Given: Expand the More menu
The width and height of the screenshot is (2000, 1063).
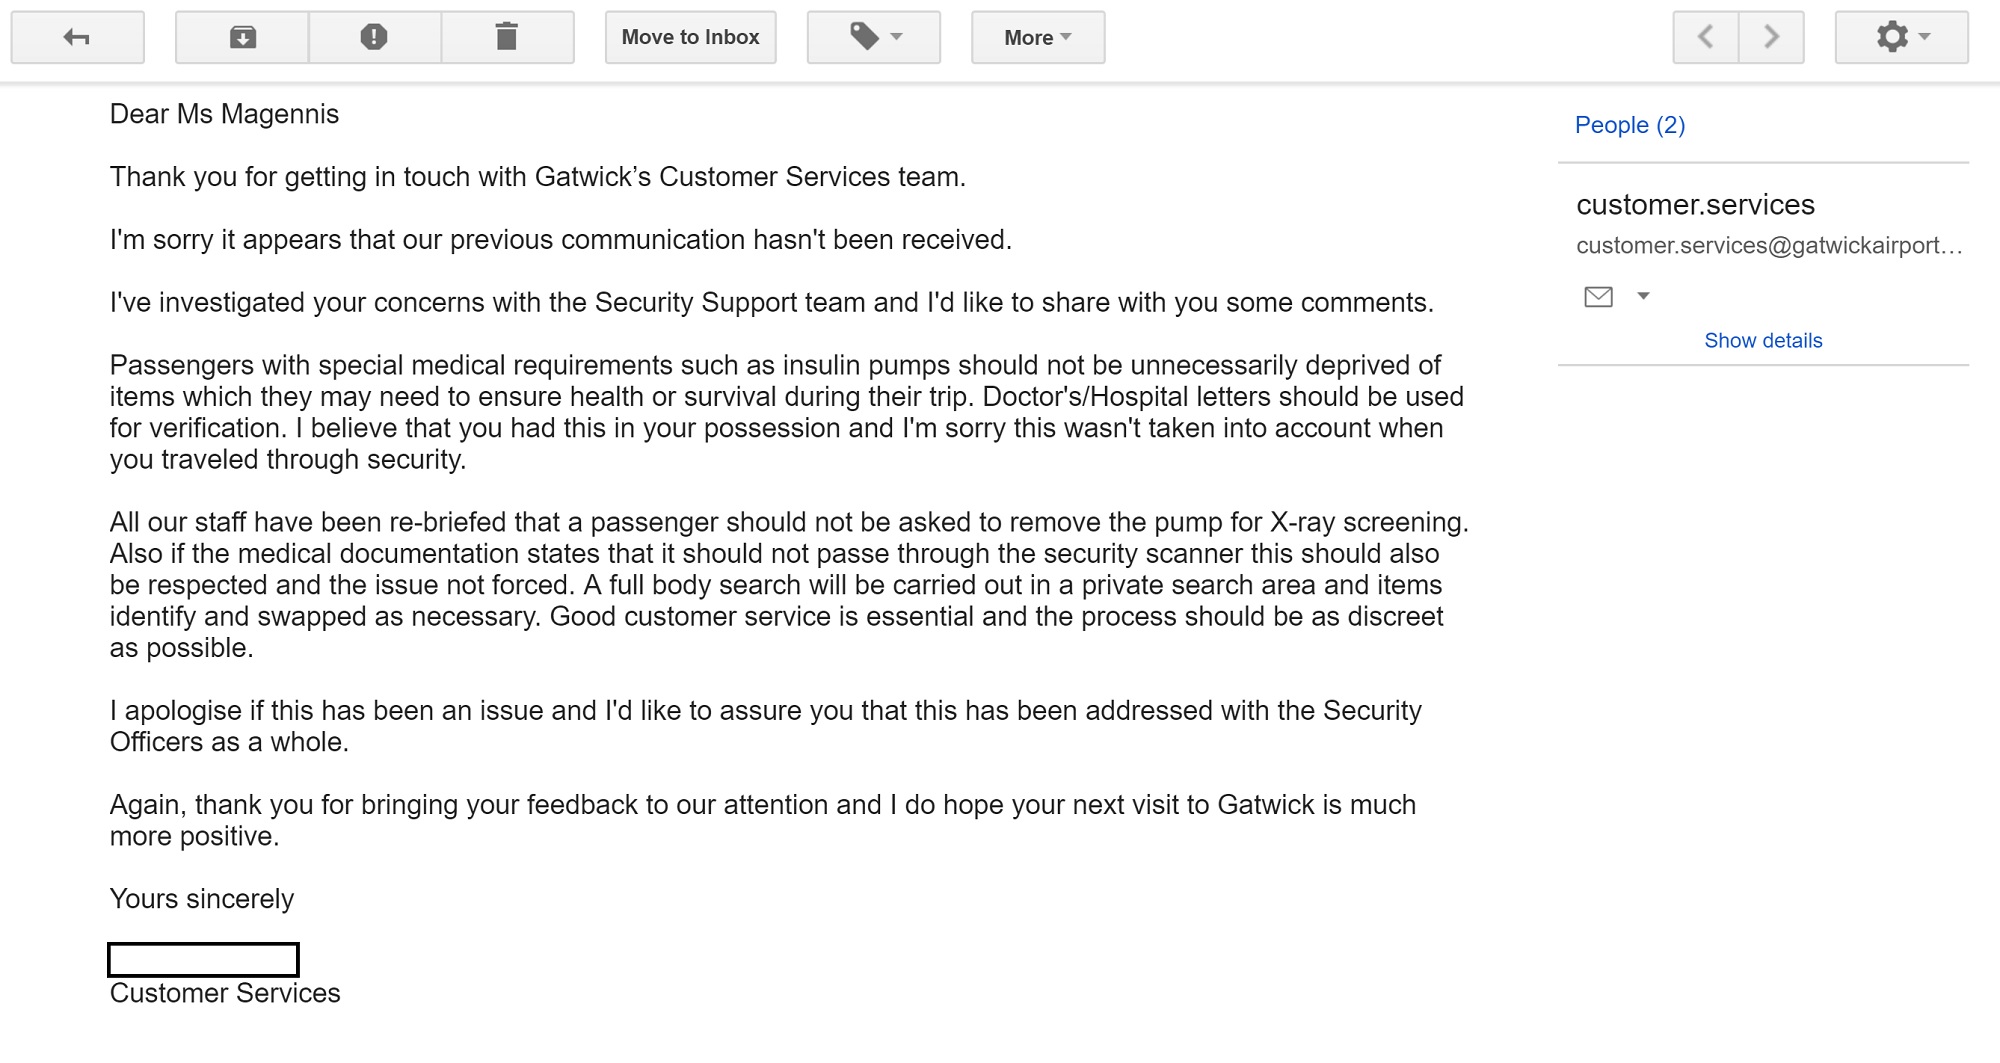Looking at the screenshot, I should click(x=1037, y=38).
